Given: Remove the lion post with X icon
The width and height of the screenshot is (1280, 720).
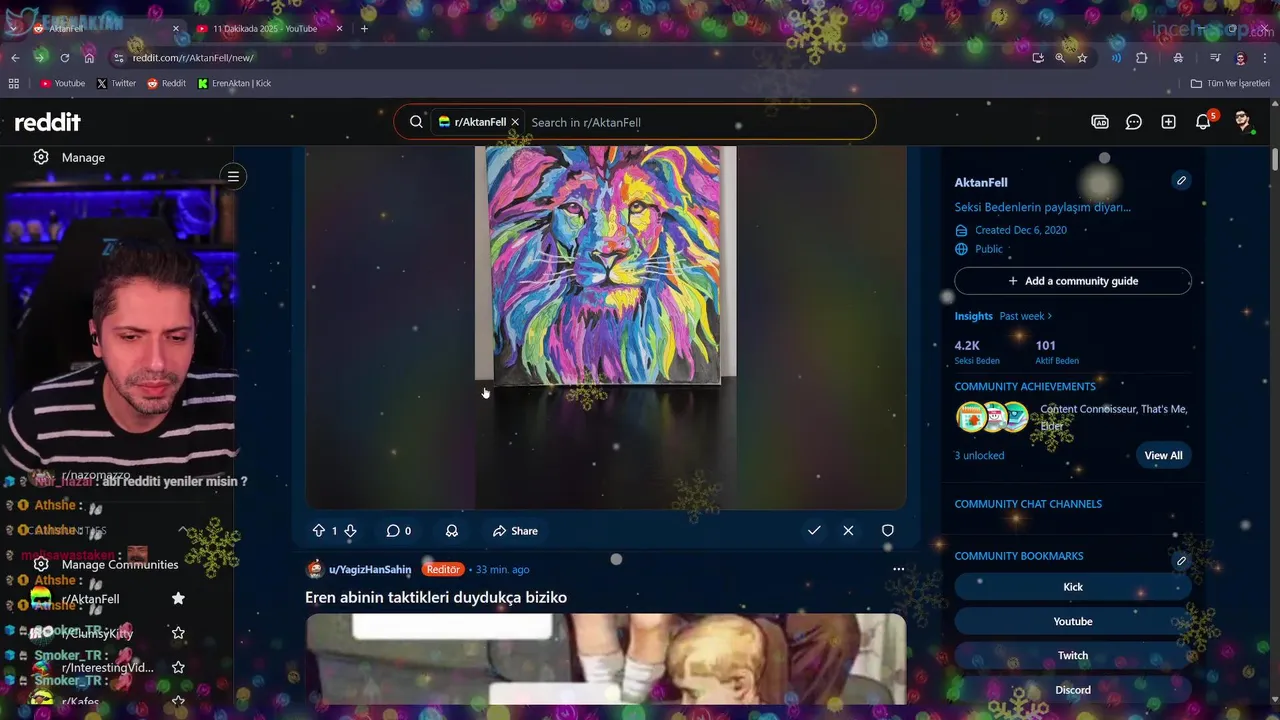Looking at the screenshot, I should pyautogui.click(x=848, y=531).
